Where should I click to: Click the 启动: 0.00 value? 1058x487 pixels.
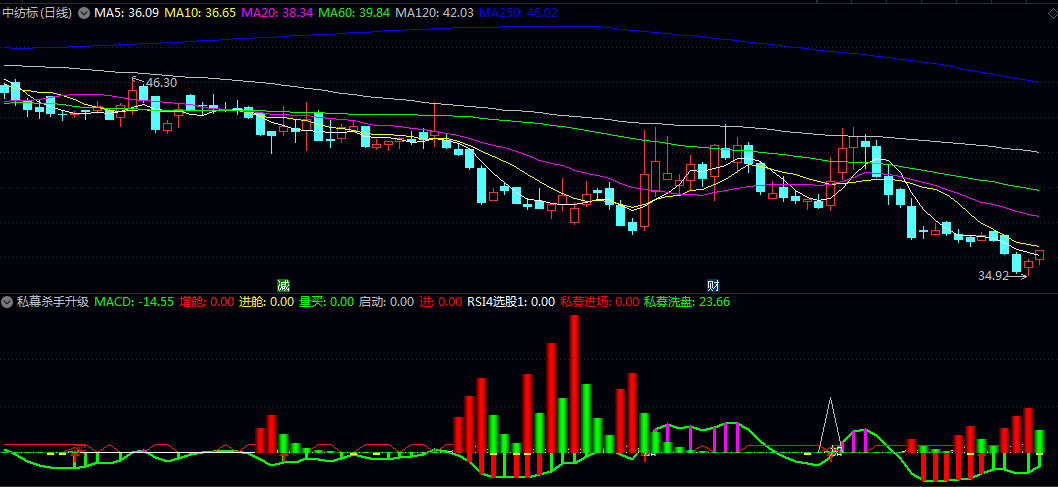pos(386,302)
